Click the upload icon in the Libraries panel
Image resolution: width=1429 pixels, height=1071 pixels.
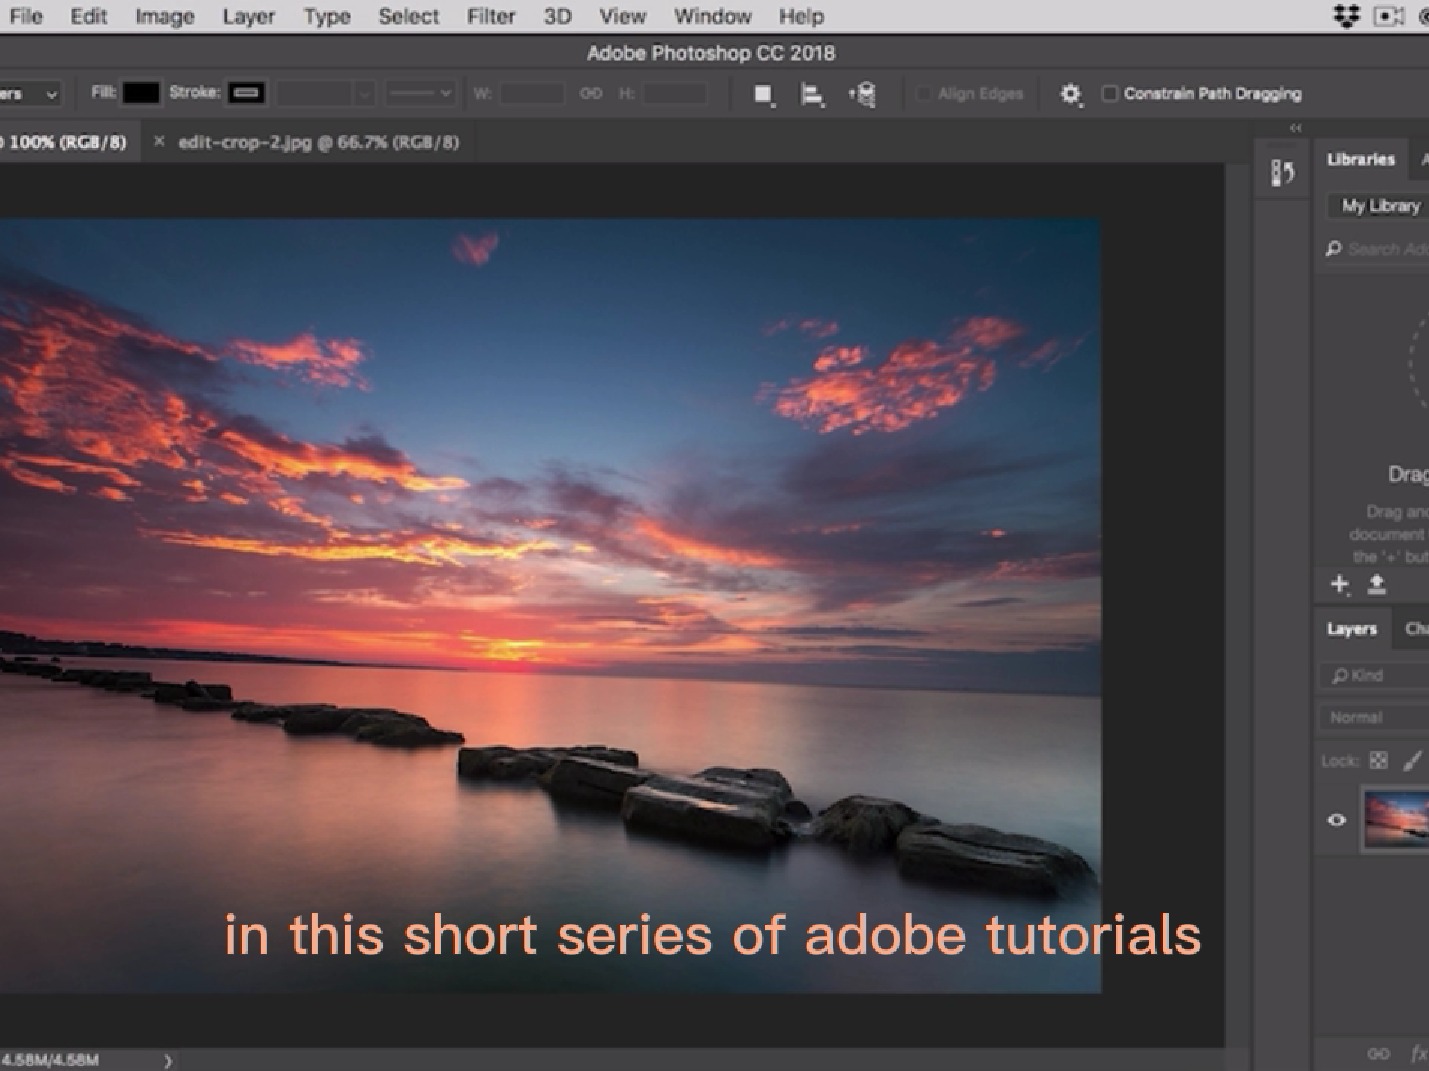1377,585
